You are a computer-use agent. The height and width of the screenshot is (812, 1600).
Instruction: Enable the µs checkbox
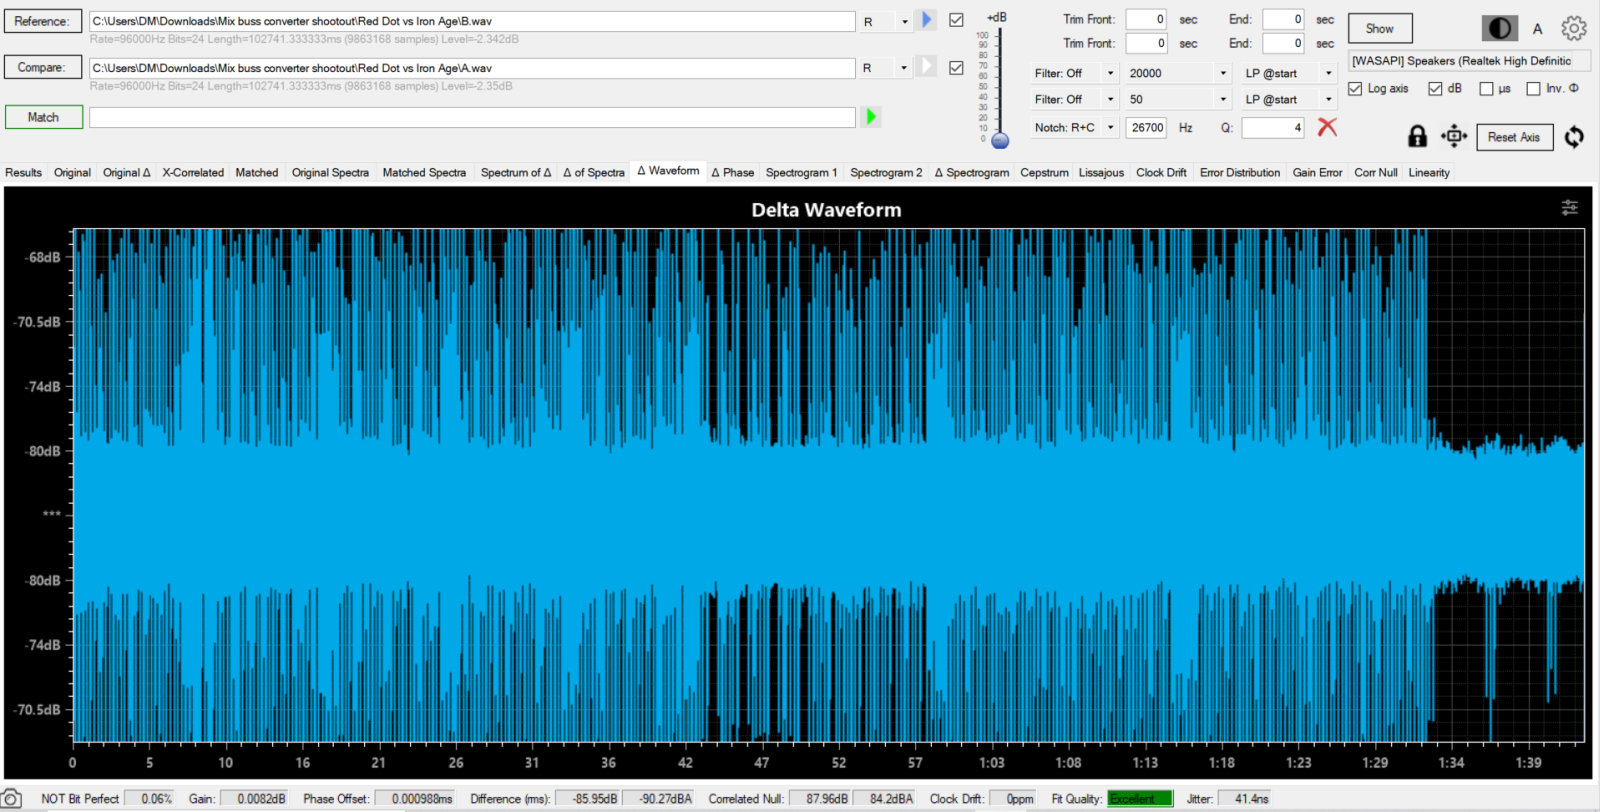click(1486, 88)
